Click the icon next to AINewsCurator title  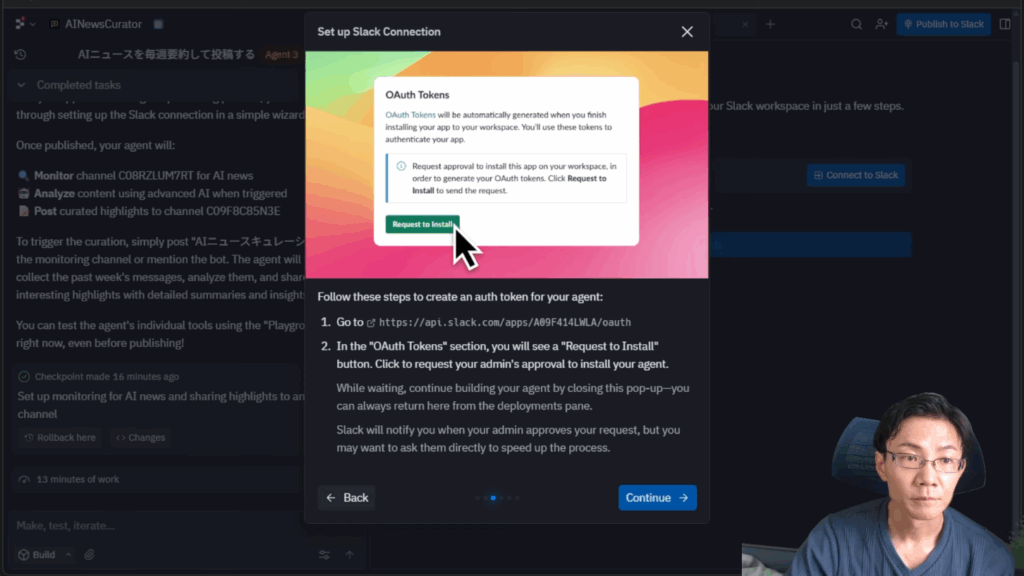coord(159,24)
